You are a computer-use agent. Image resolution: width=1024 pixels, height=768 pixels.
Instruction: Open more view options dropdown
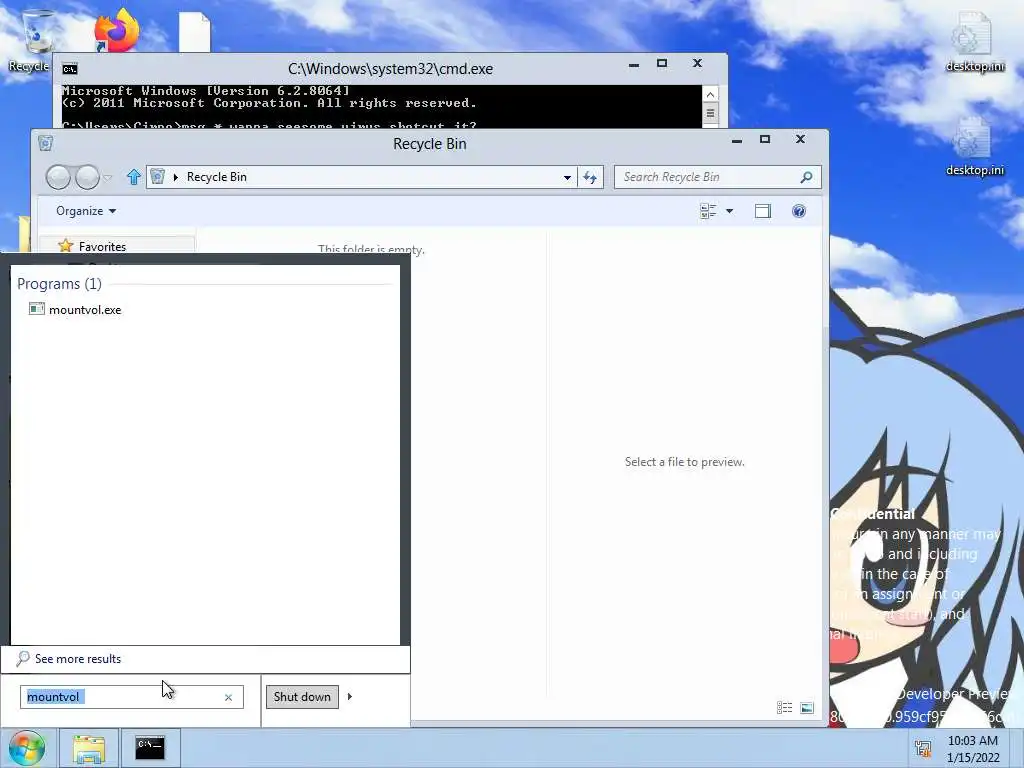click(x=729, y=211)
